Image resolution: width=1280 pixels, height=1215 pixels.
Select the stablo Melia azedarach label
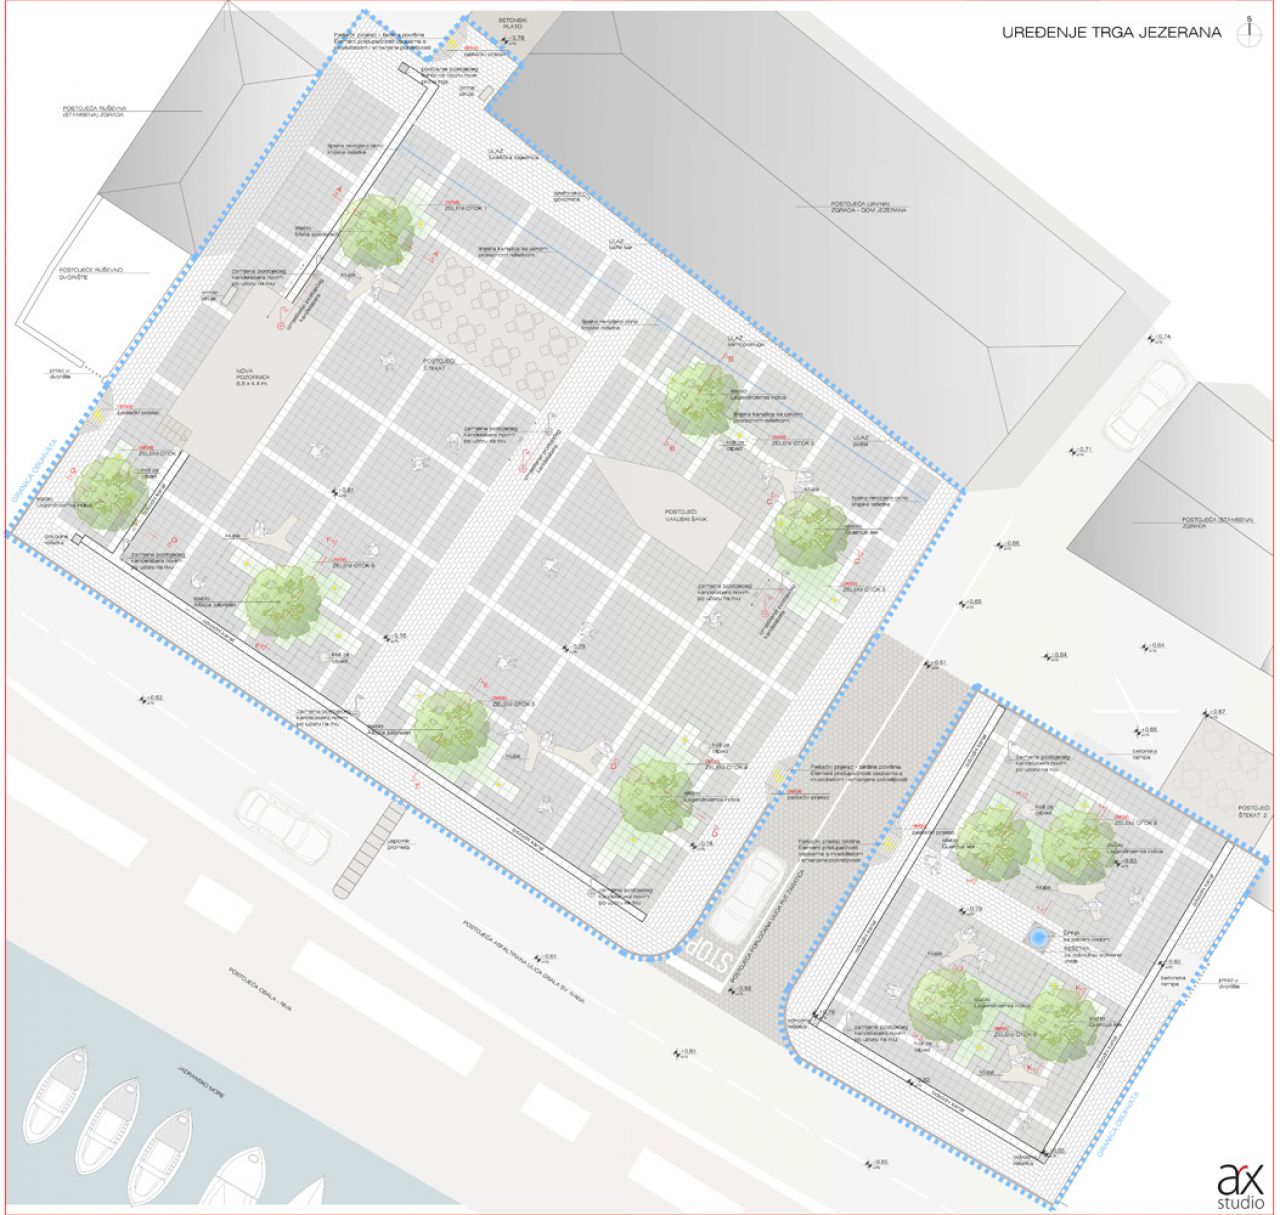[317, 233]
